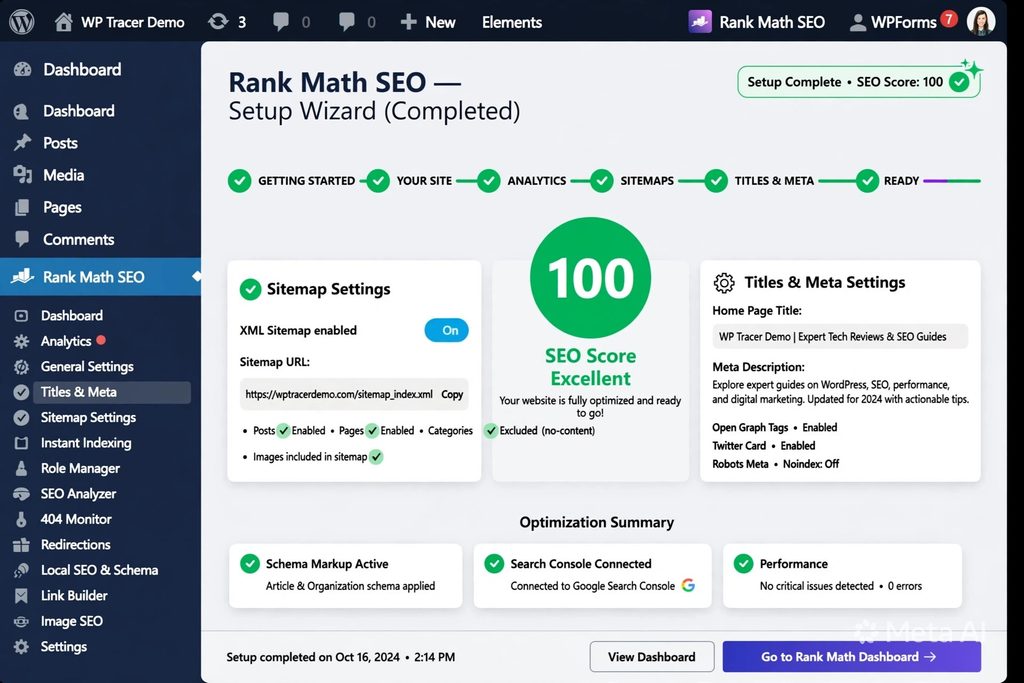Copy the sitemap URL

pos(452,394)
